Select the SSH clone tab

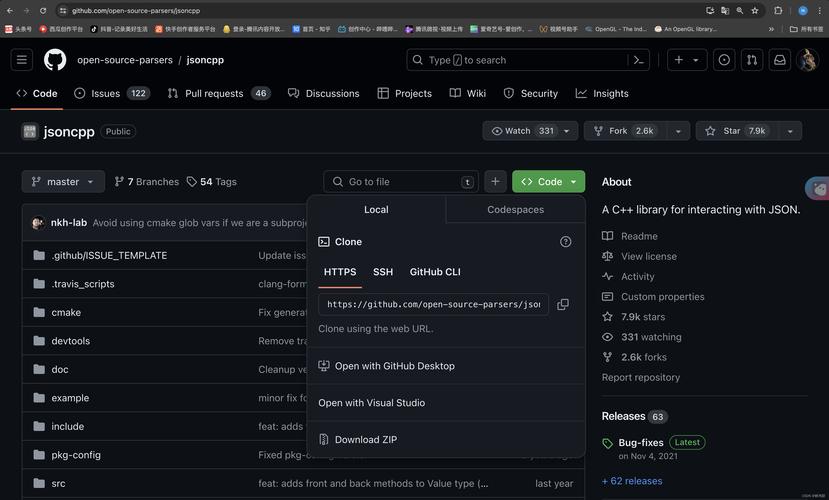(x=383, y=272)
